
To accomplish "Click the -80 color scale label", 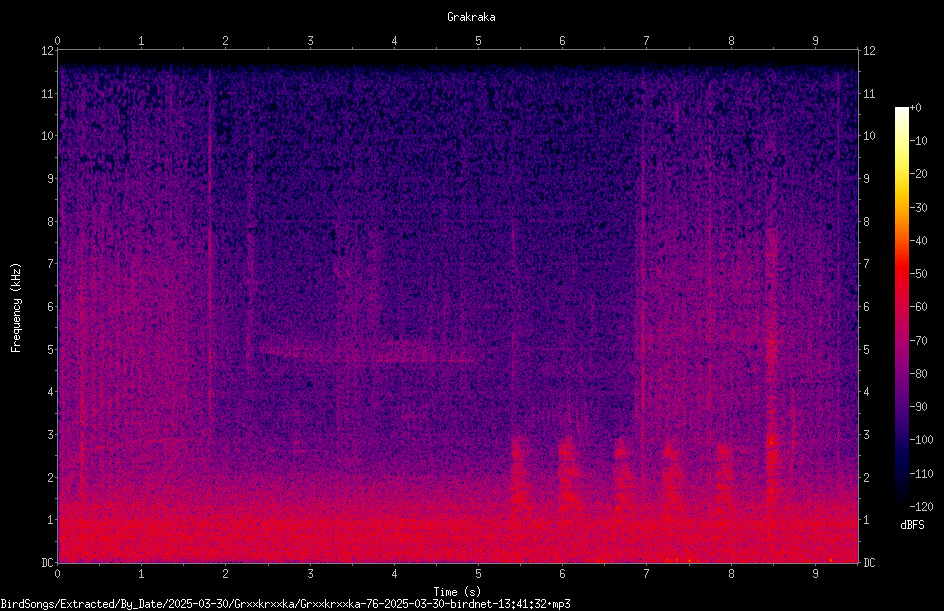I will click(918, 374).
